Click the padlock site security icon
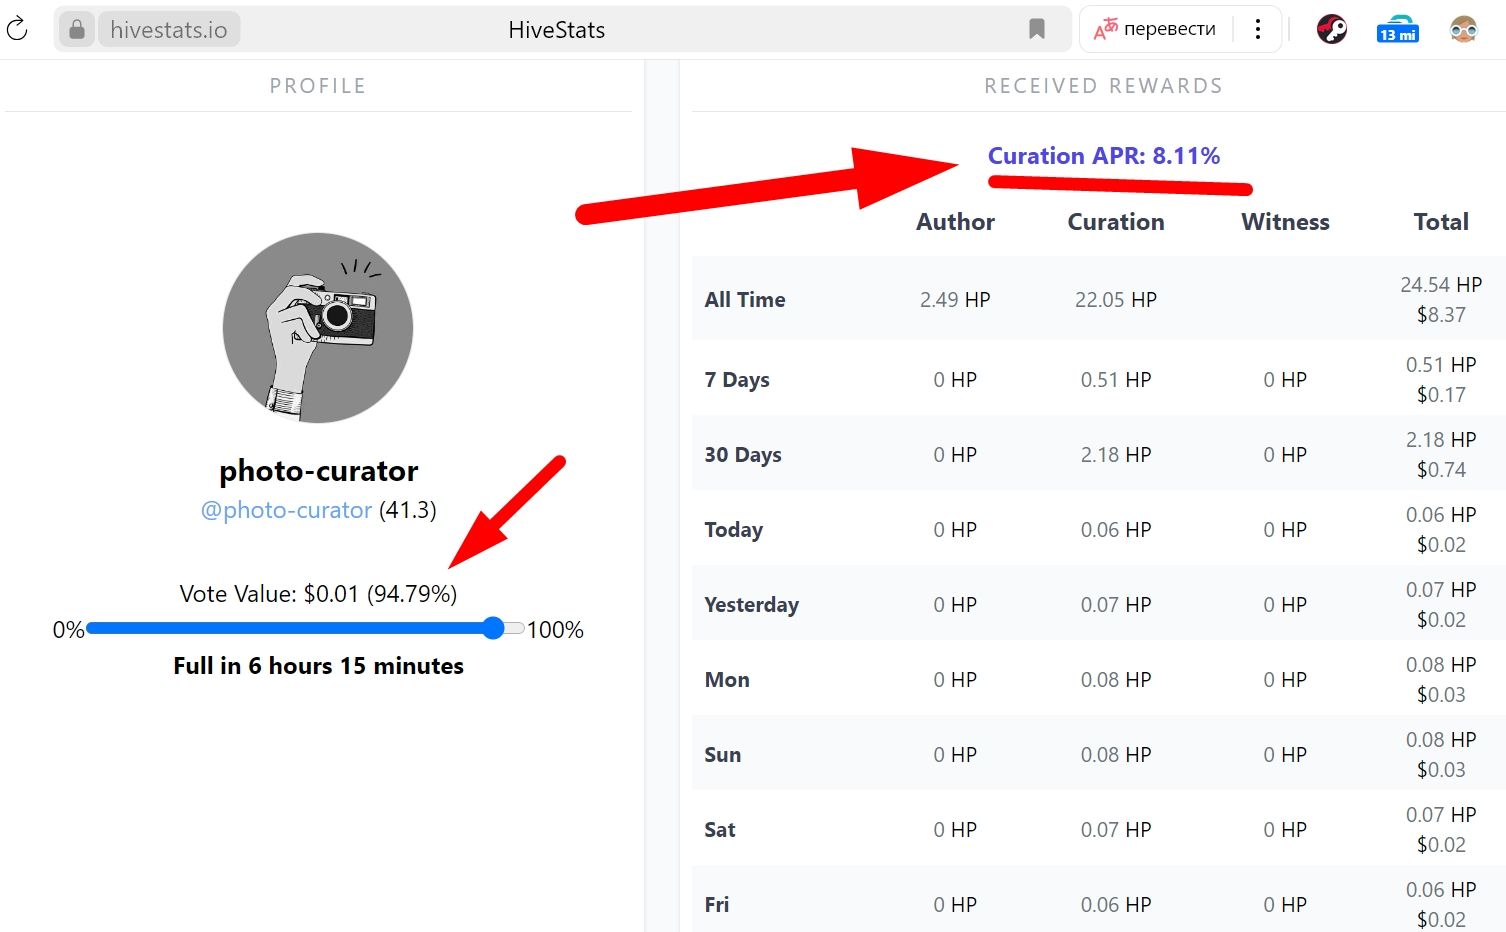The height and width of the screenshot is (932, 1506). 76,30
